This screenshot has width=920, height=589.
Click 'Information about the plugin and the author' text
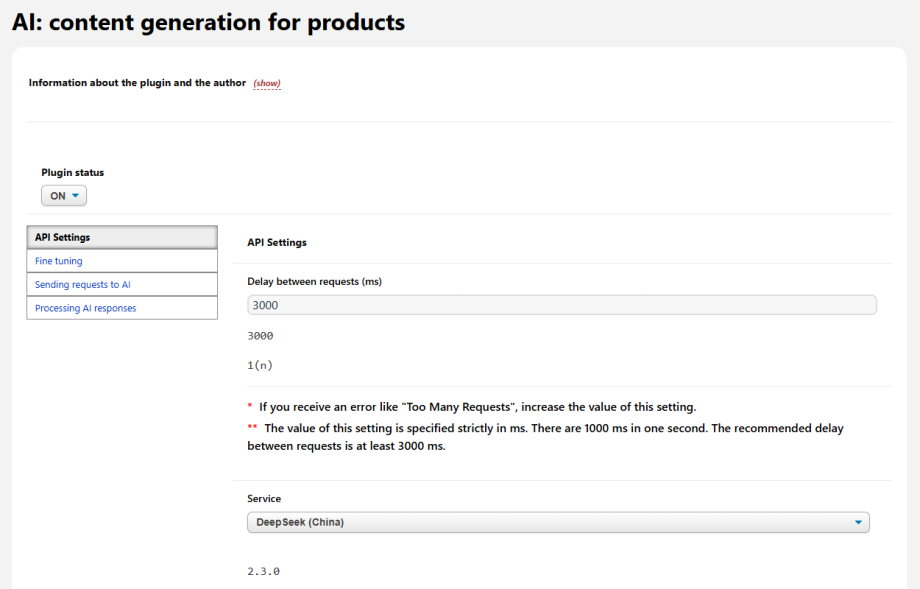click(x=137, y=83)
